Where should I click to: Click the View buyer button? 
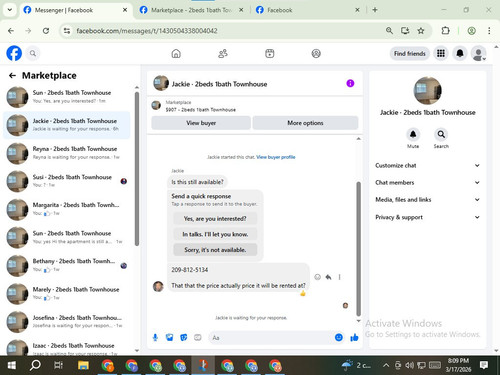[201, 123]
